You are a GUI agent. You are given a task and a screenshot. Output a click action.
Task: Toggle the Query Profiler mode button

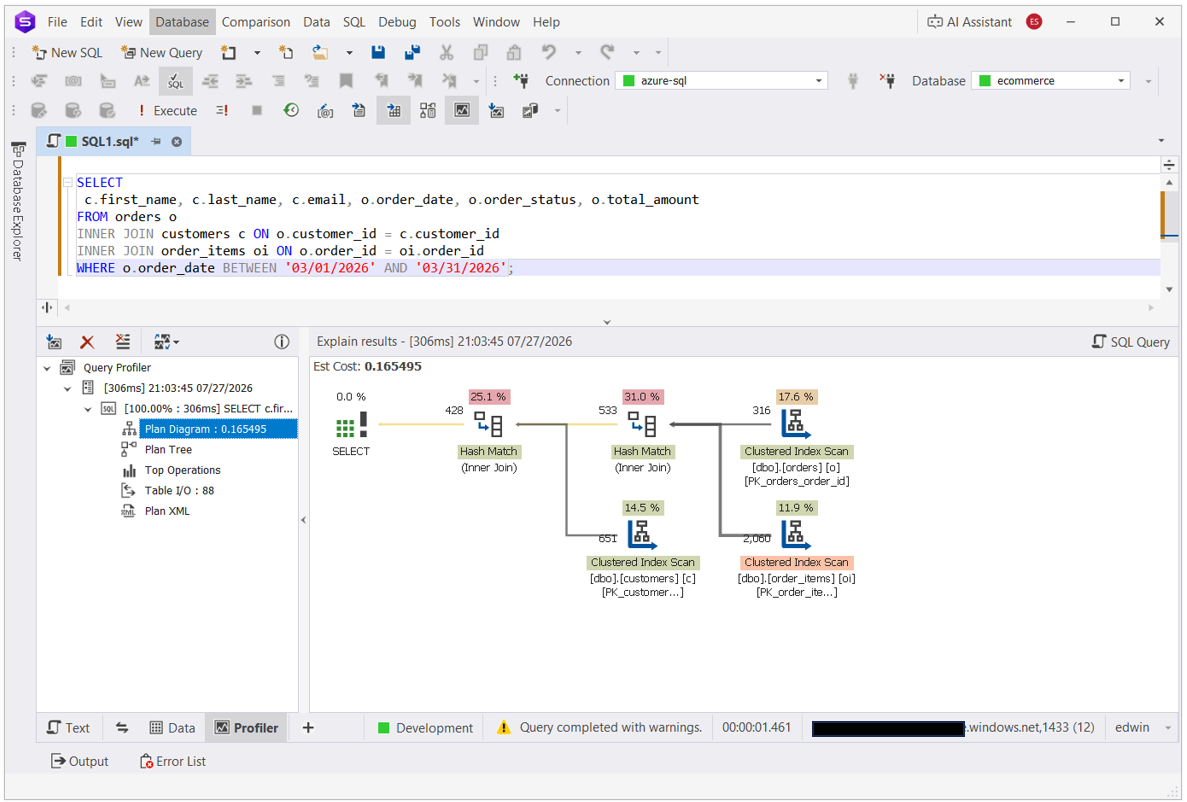[x=462, y=111]
